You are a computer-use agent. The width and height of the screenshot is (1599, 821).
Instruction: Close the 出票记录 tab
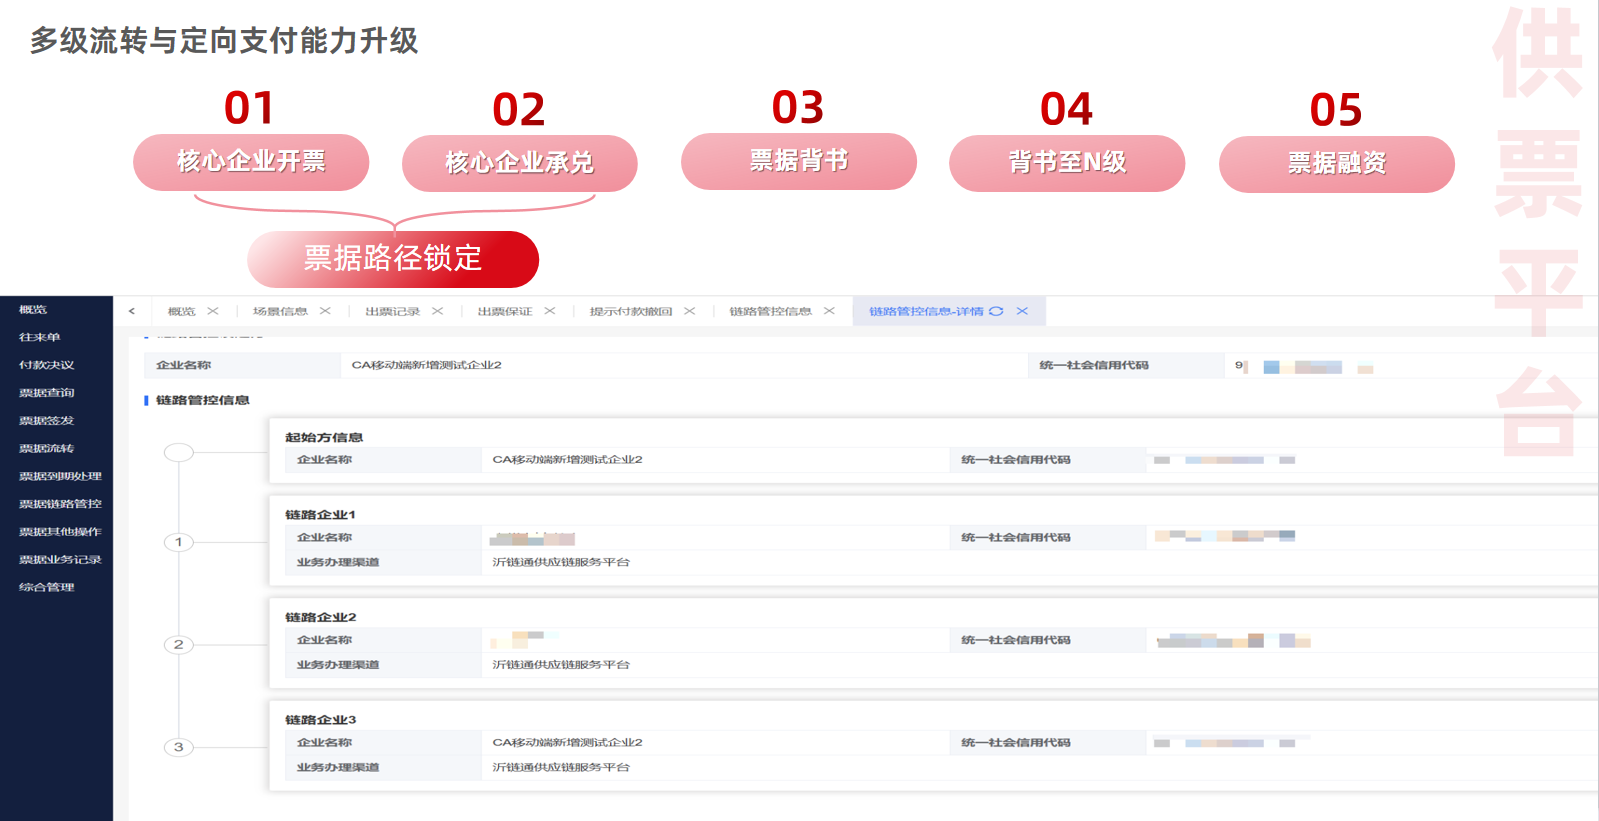tap(437, 311)
